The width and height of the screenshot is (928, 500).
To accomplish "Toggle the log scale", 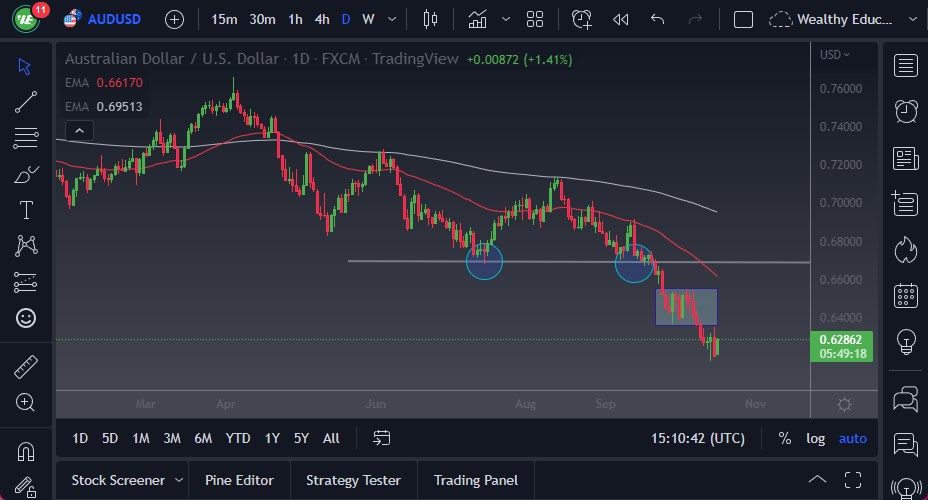I will click(816, 438).
